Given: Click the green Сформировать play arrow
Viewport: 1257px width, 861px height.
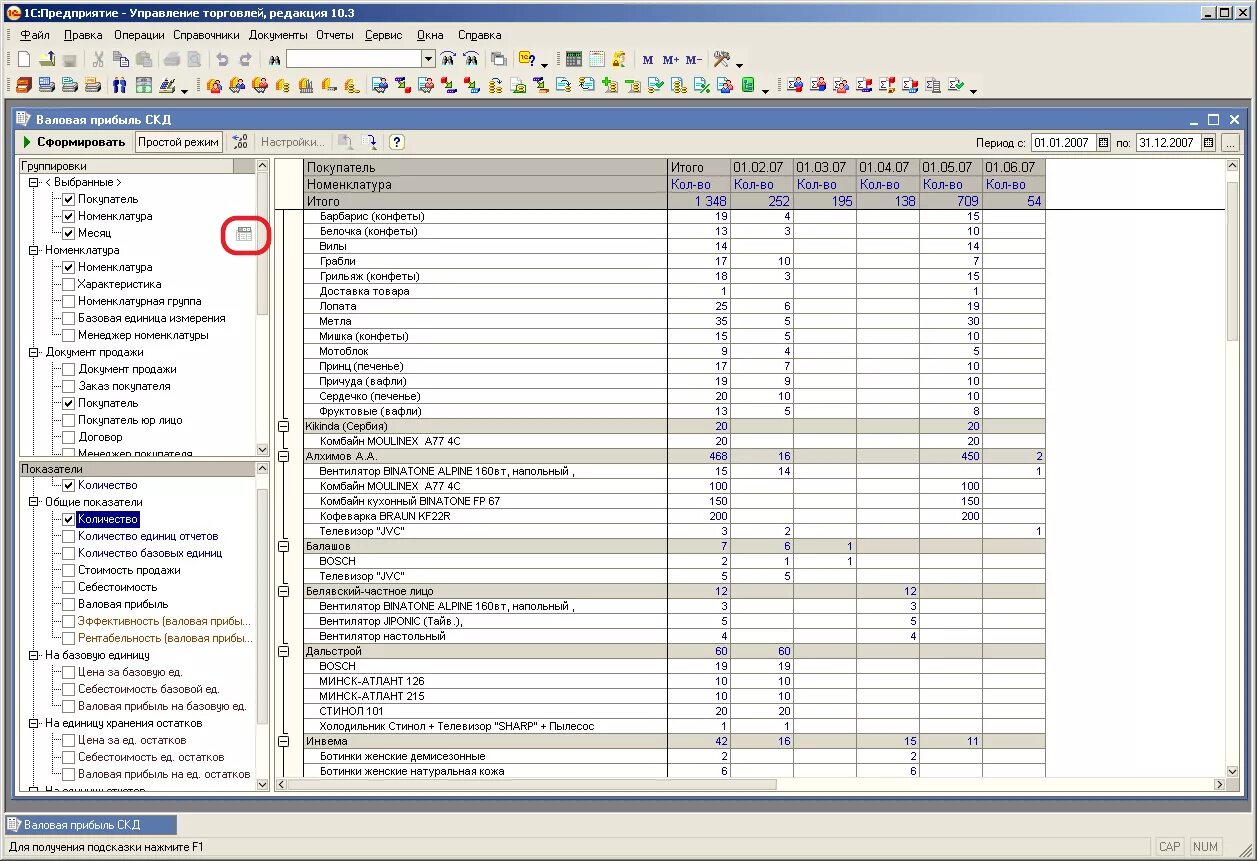Looking at the screenshot, I should coord(28,142).
